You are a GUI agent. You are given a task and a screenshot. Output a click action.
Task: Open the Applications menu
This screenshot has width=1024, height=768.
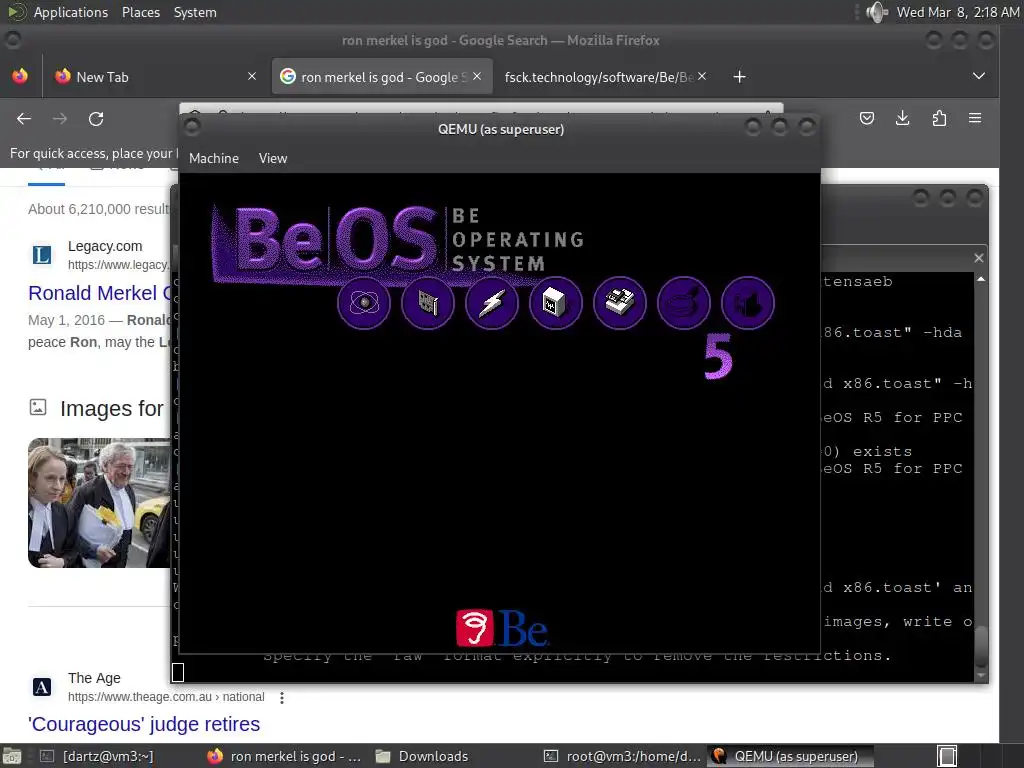71,12
